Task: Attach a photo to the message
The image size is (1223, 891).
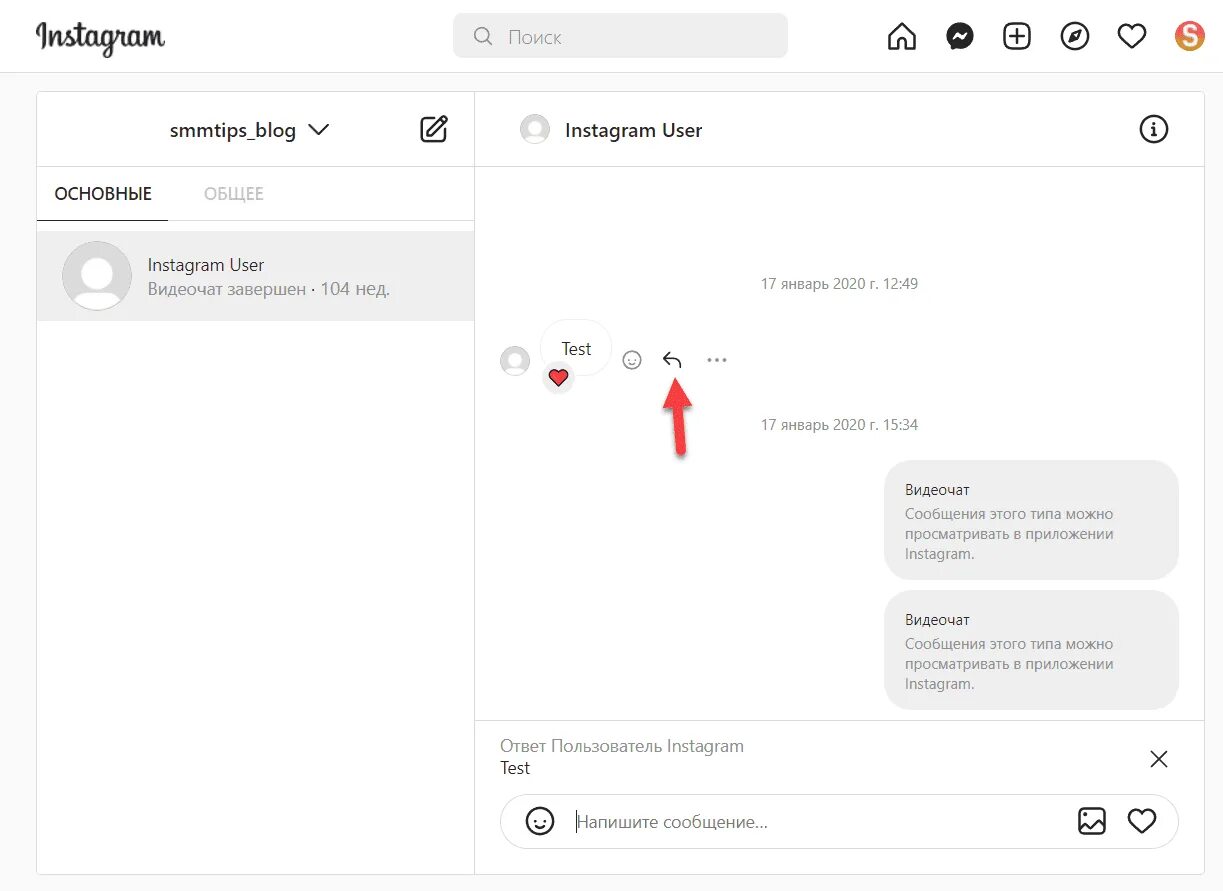Action: coord(1091,822)
